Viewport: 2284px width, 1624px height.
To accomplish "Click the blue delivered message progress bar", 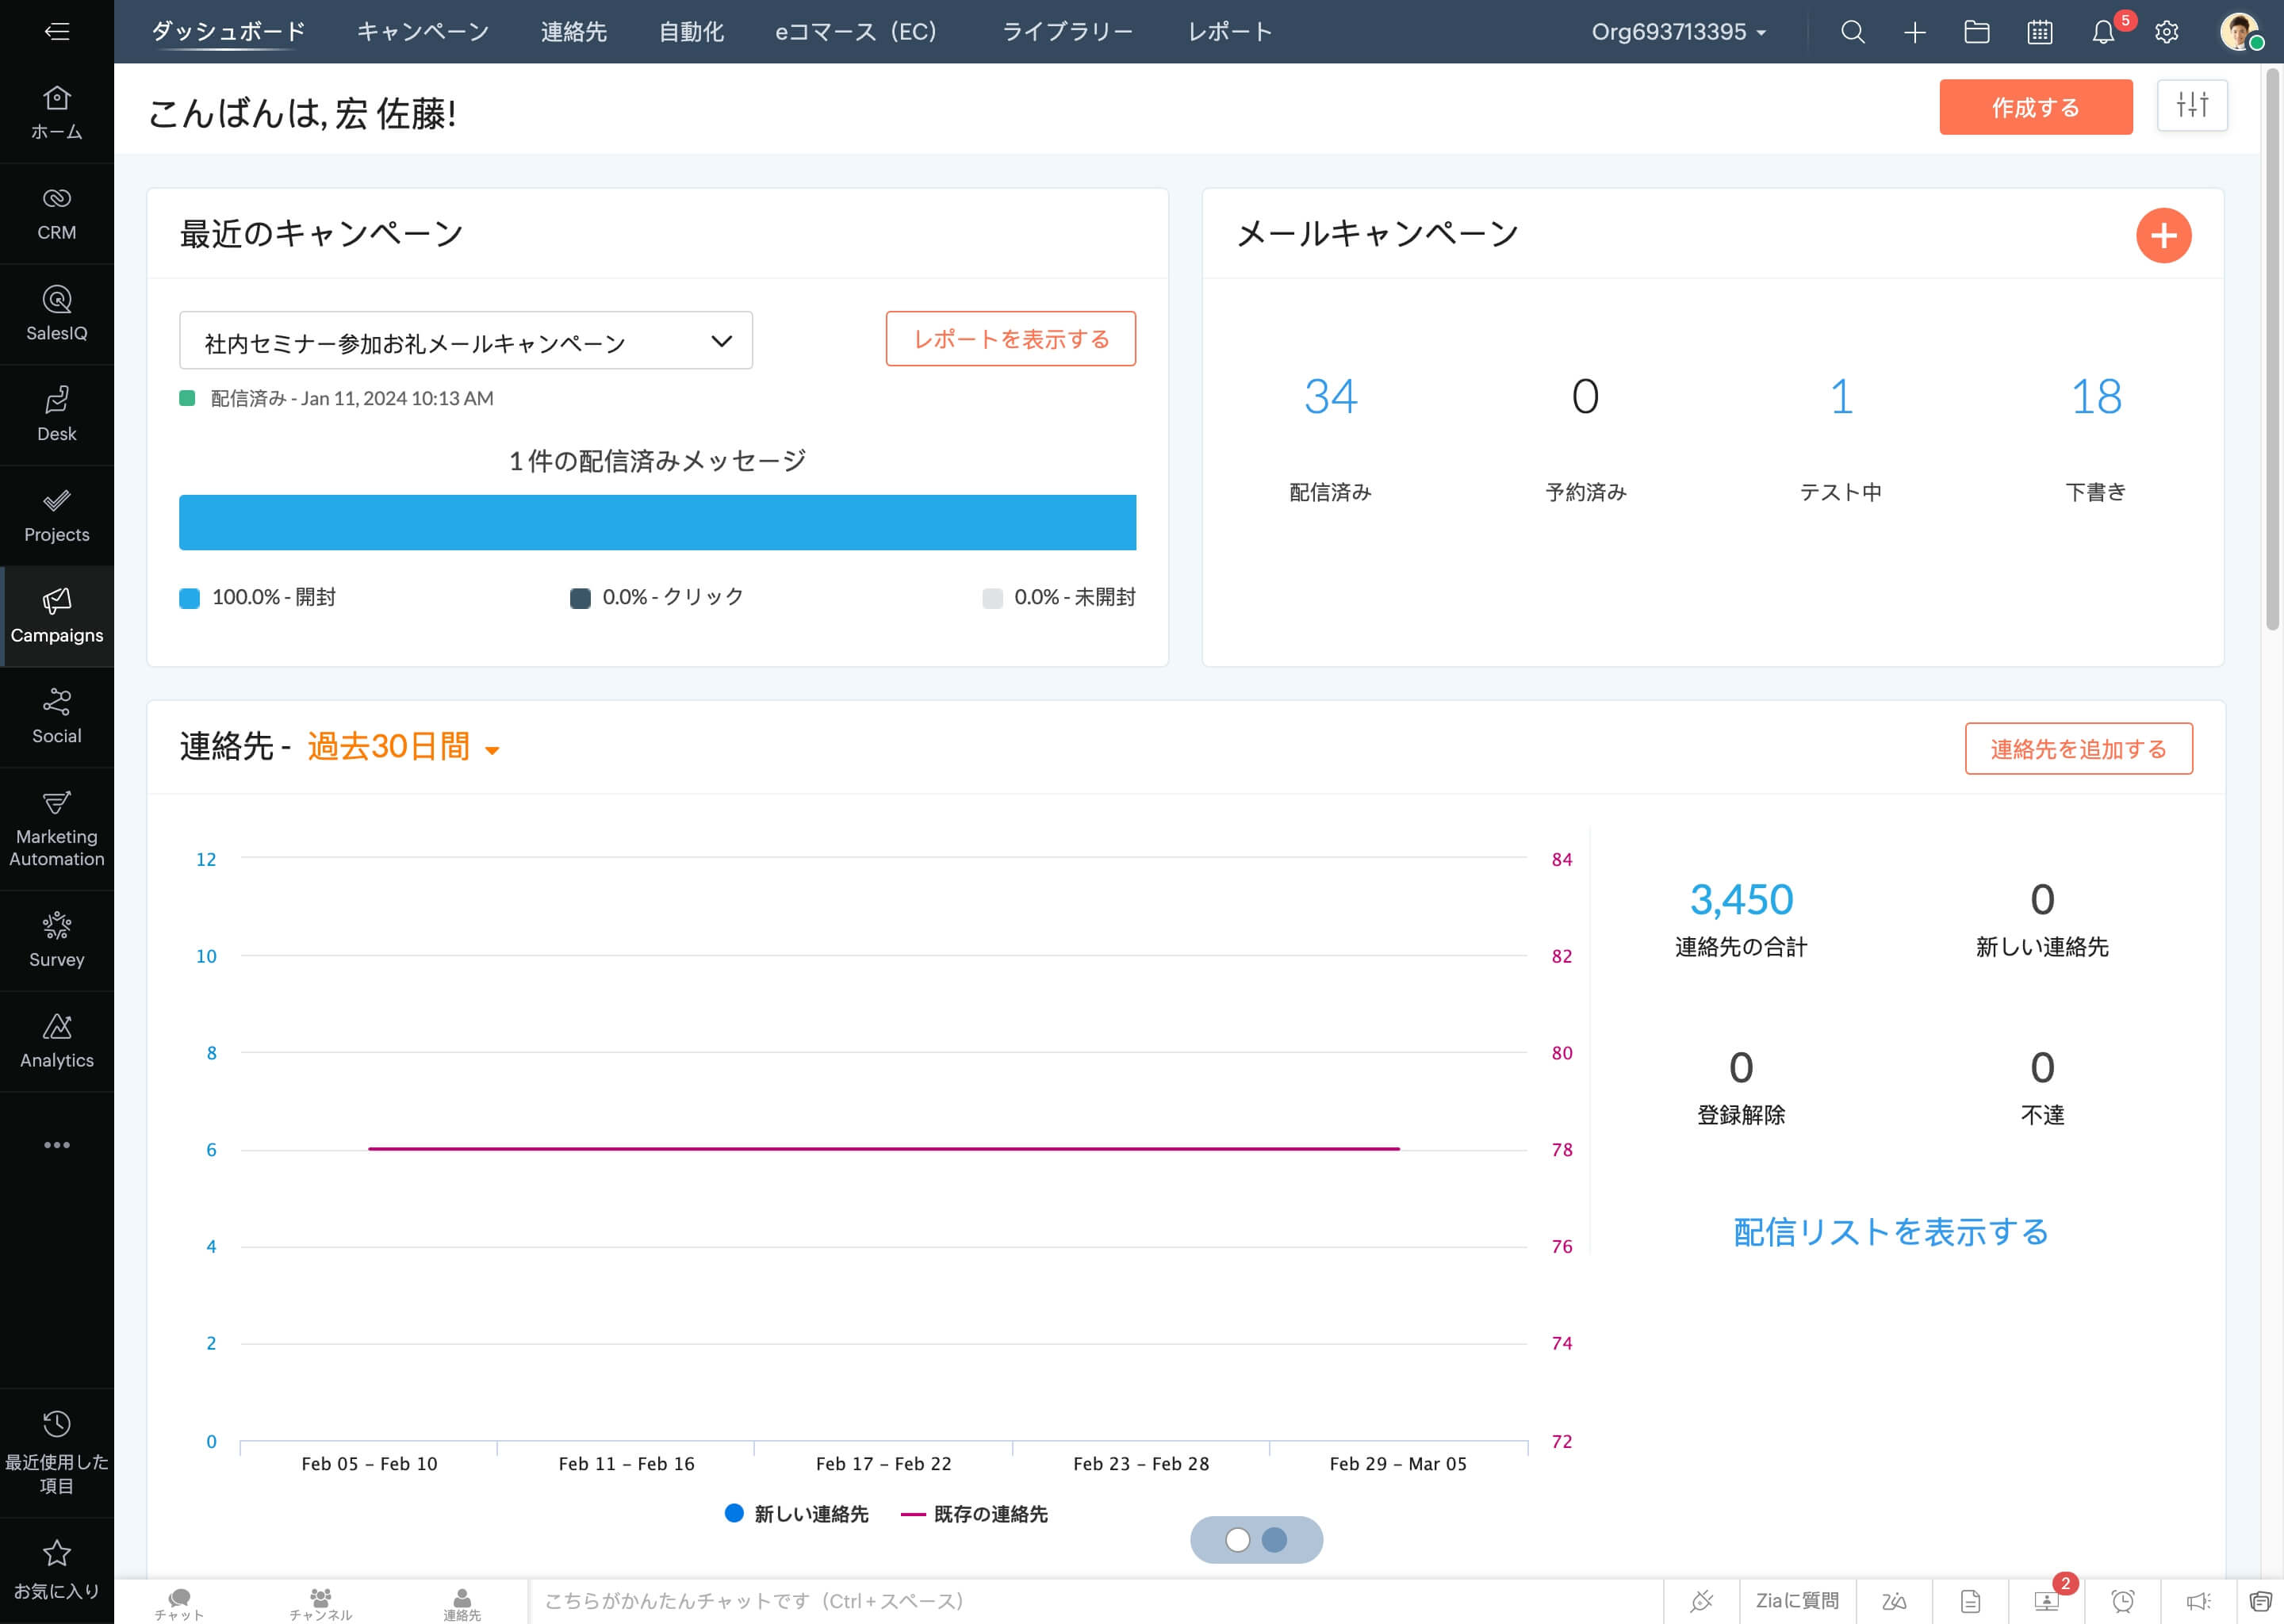I will 657,521.
